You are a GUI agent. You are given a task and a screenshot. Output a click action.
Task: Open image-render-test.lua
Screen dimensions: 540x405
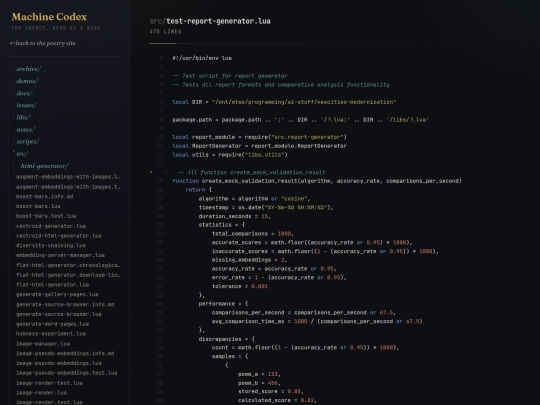[x=49, y=383]
